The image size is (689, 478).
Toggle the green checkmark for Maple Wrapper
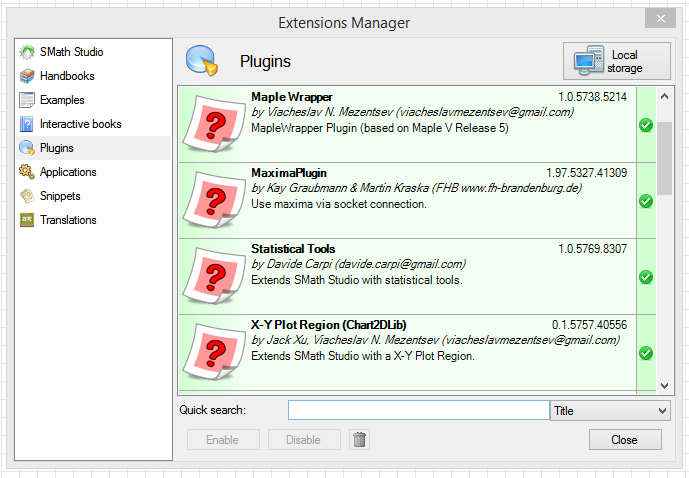click(x=645, y=125)
